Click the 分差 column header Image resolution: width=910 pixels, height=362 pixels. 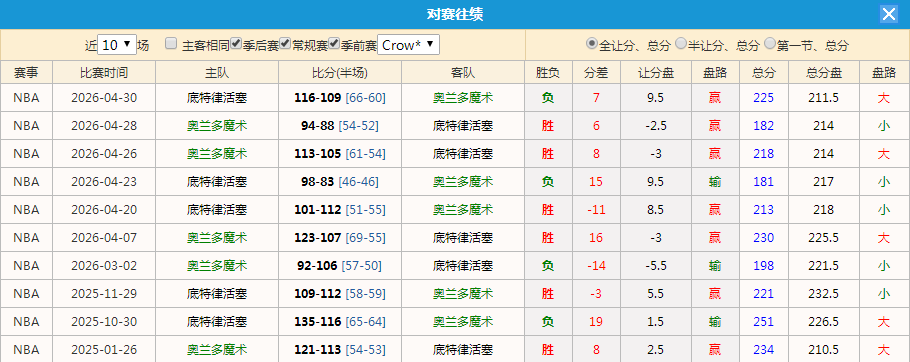click(596, 73)
